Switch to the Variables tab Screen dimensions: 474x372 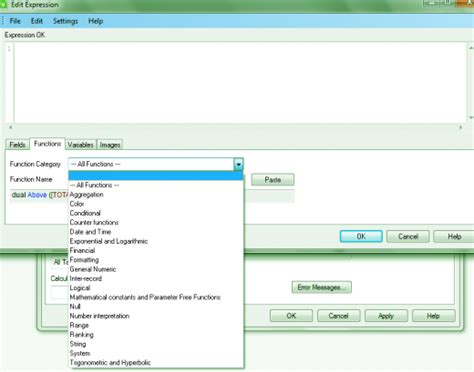pyautogui.click(x=80, y=145)
